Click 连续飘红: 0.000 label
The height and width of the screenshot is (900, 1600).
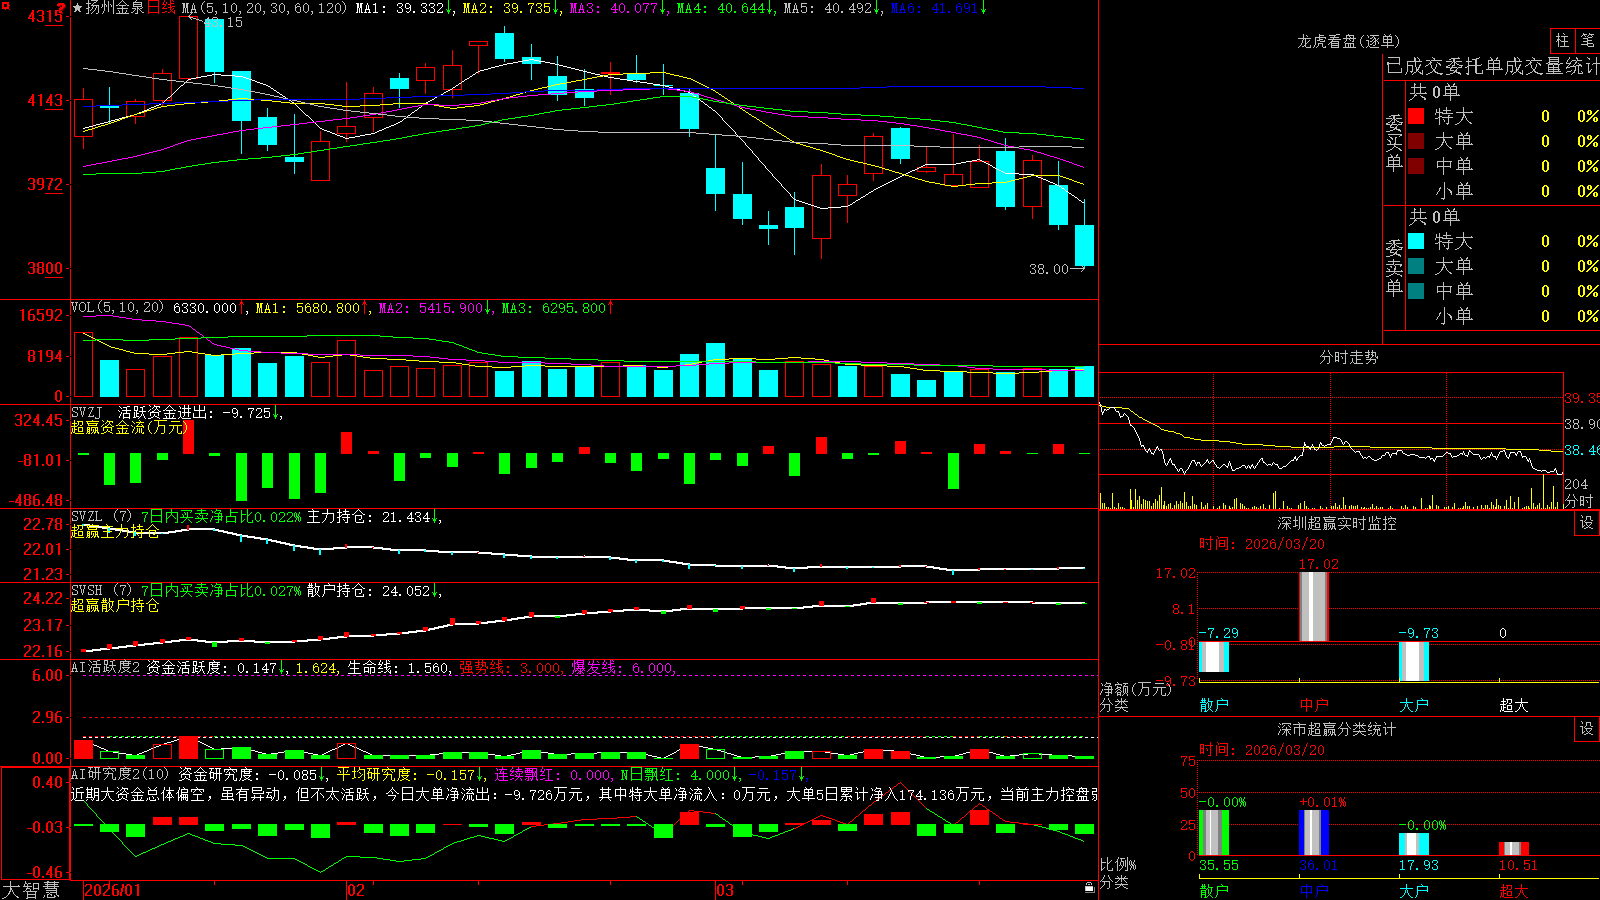point(553,774)
